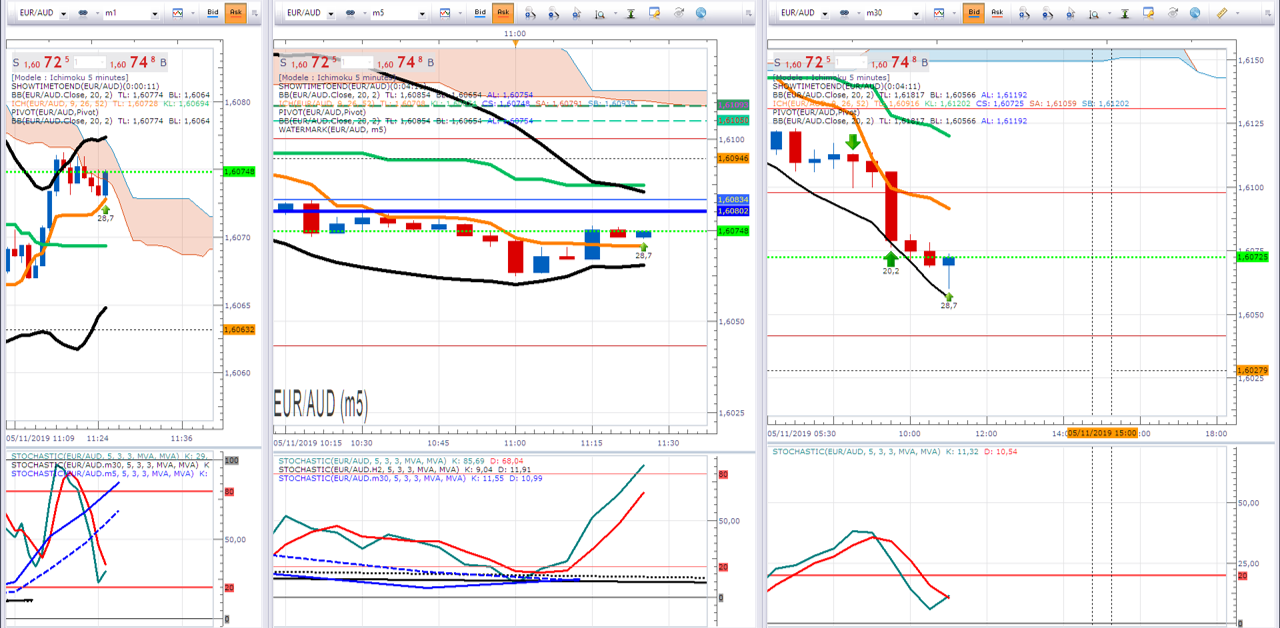Click the B buy button in the m5 chart
Viewport: 1280px width, 628px height.
[431, 63]
